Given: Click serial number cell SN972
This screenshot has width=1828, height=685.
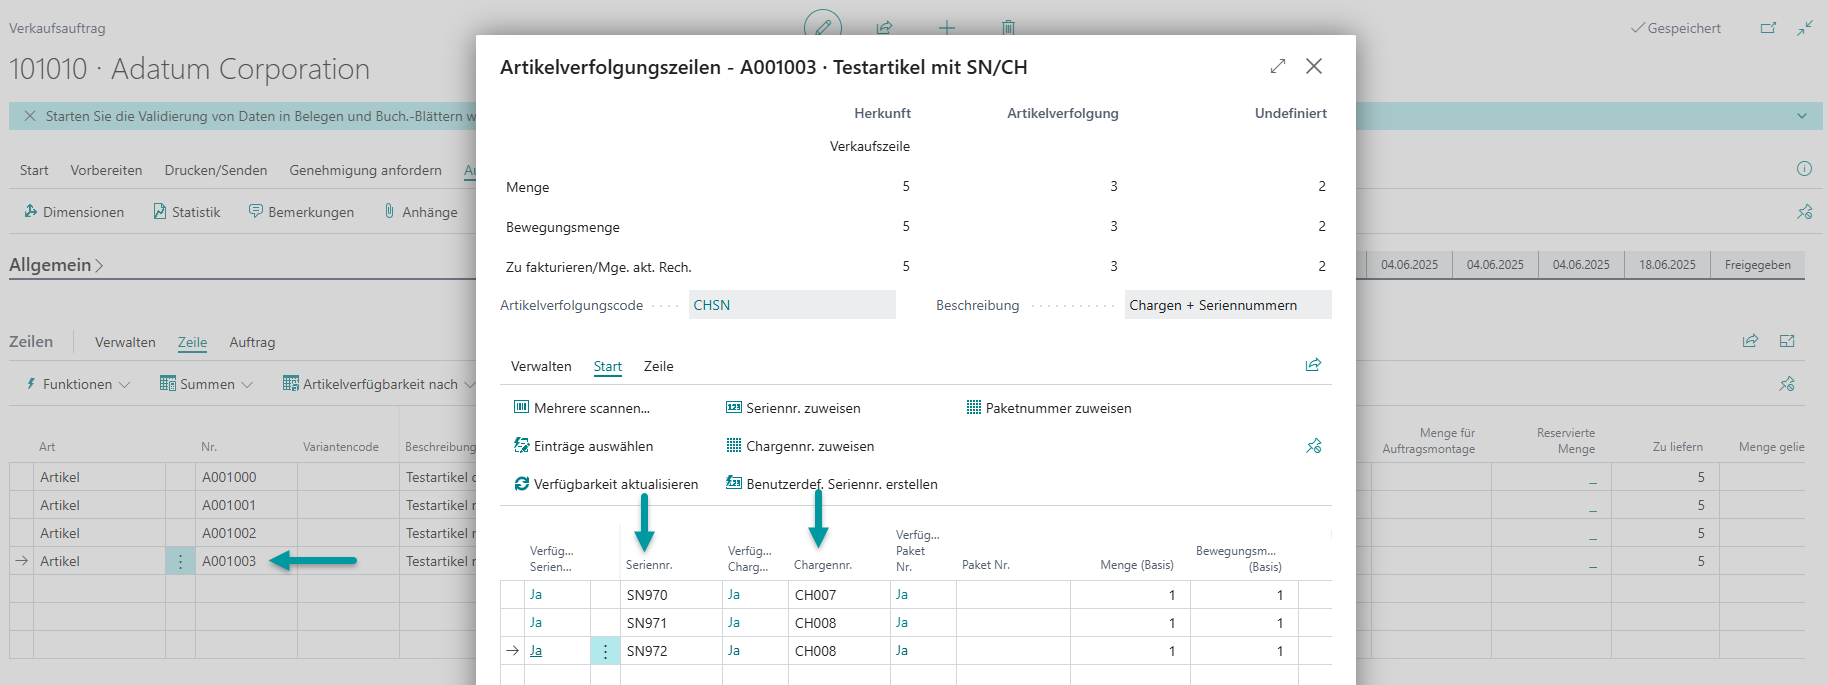Looking at the screenshot, I should pos(671,651).
